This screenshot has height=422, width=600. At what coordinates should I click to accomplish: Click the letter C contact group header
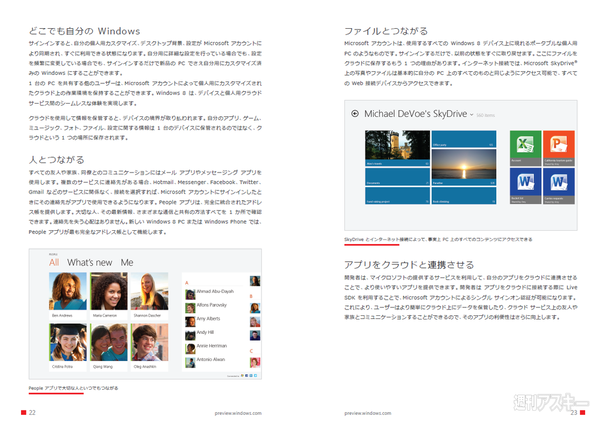coord(251,351)
